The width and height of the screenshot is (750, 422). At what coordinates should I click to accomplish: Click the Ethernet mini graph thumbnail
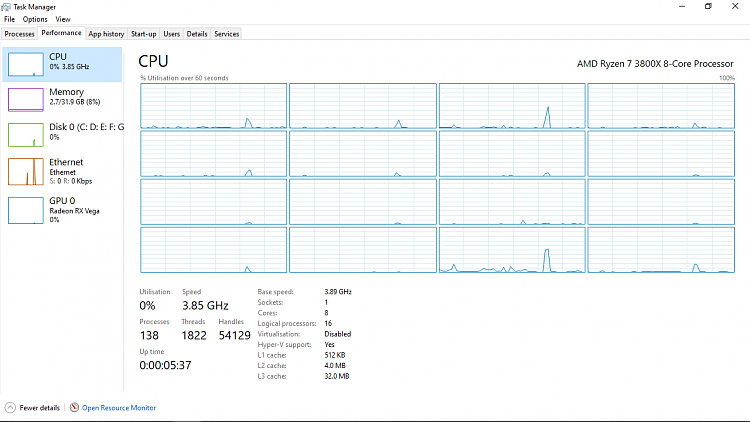tap(26, 171)
